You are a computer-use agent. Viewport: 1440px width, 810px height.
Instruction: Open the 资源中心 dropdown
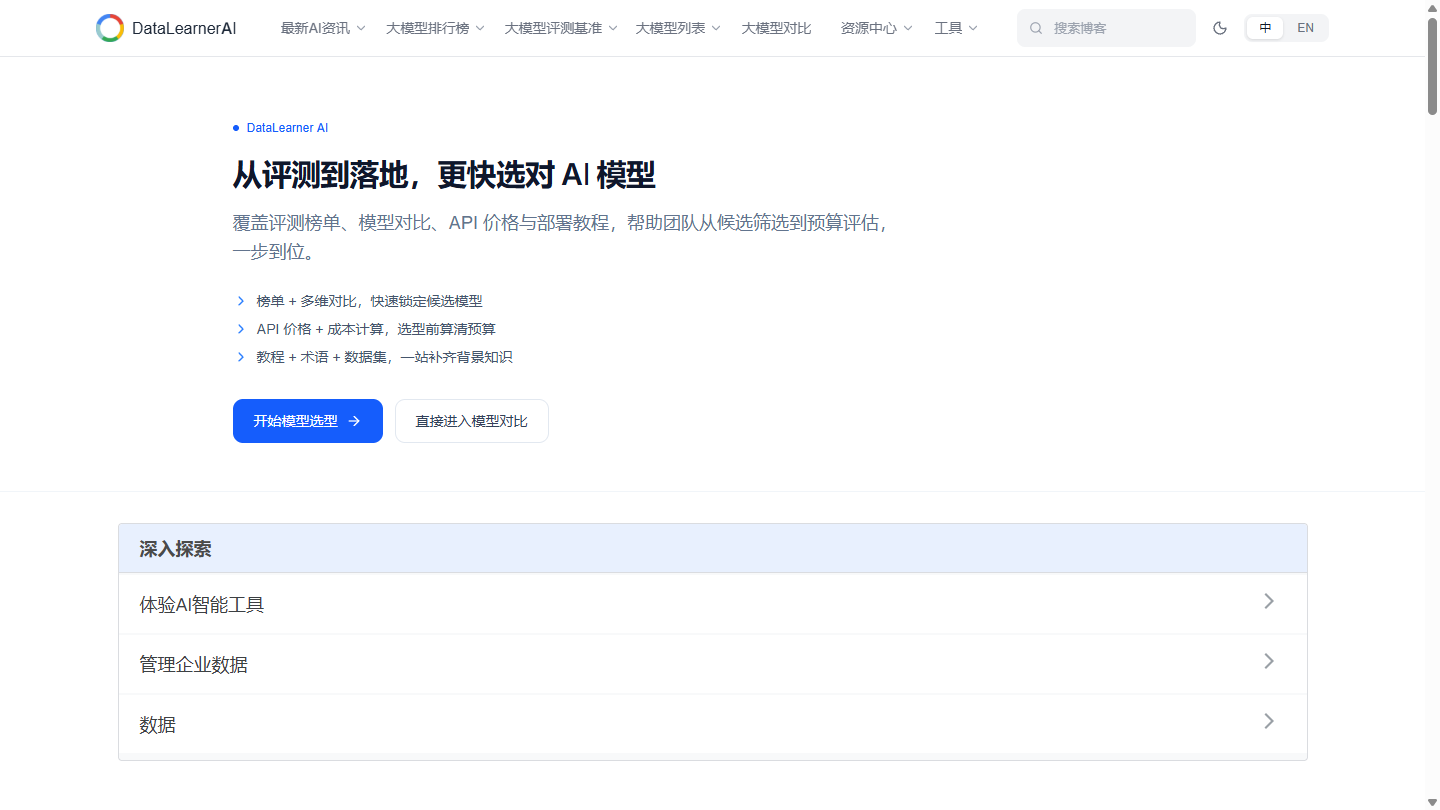877,28
